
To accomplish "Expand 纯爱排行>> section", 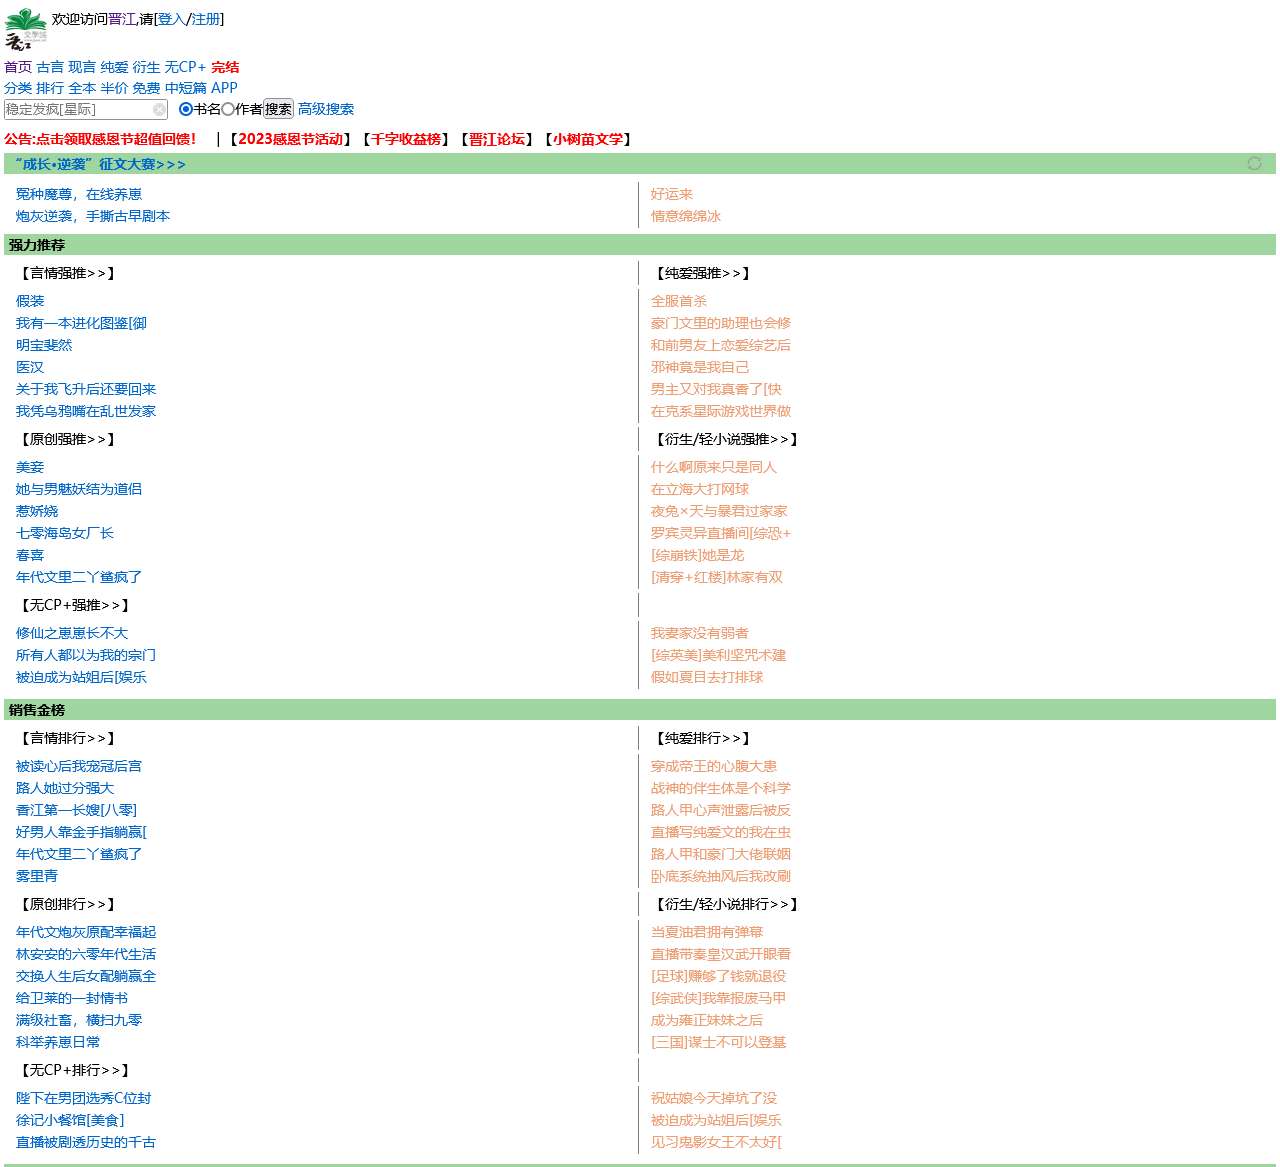I will 703,738.
